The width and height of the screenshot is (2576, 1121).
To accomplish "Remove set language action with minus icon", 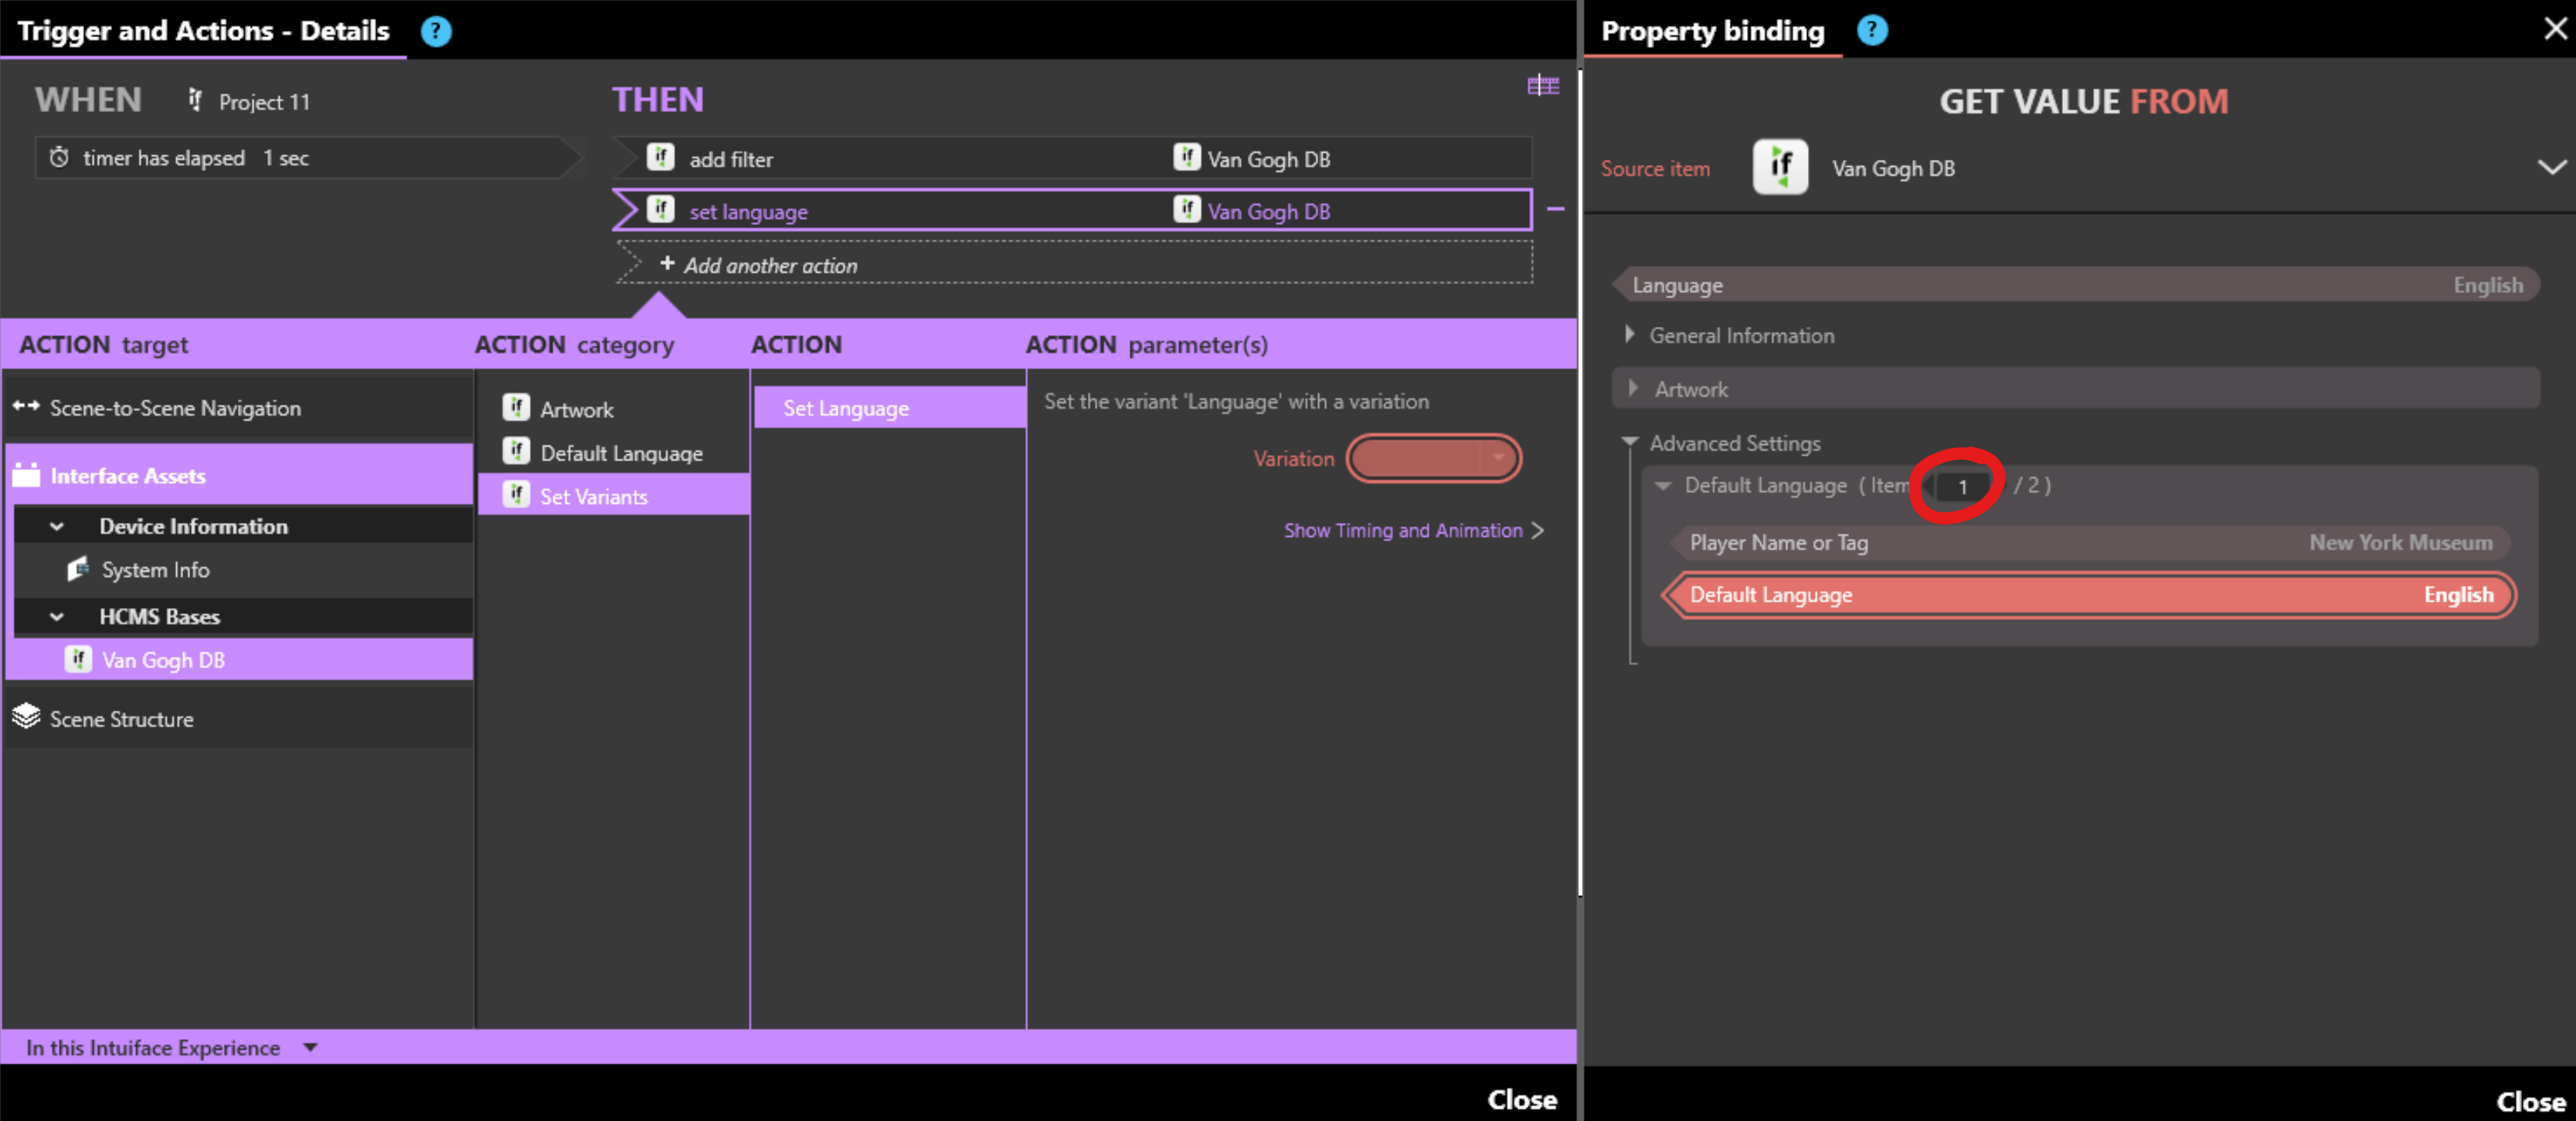I will (x=1555, y=209).
